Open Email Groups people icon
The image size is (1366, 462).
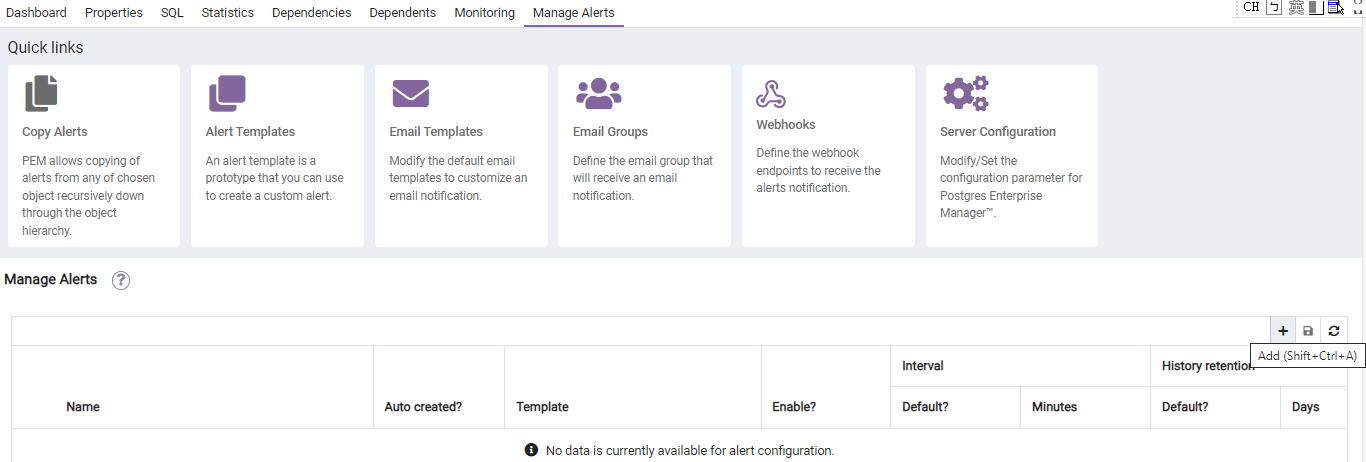[598, 93]
